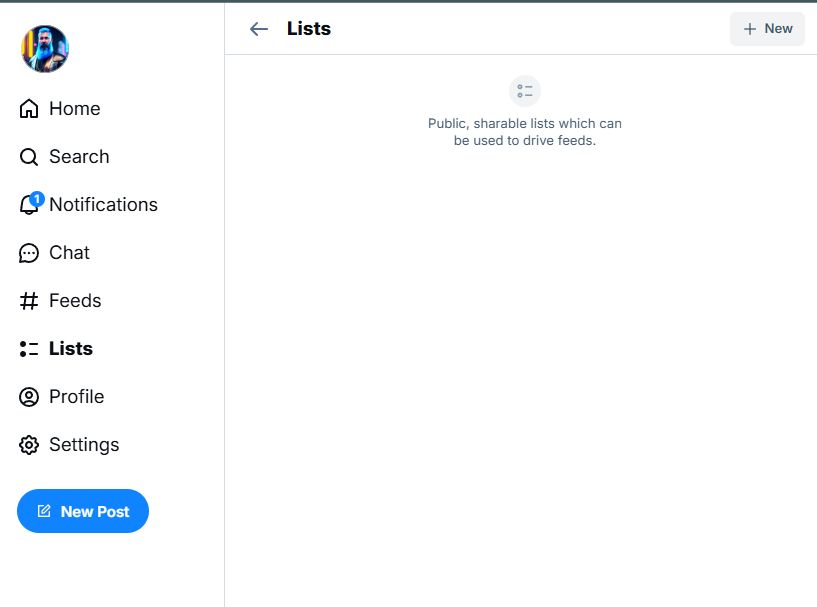Select the Home text label

75,109
